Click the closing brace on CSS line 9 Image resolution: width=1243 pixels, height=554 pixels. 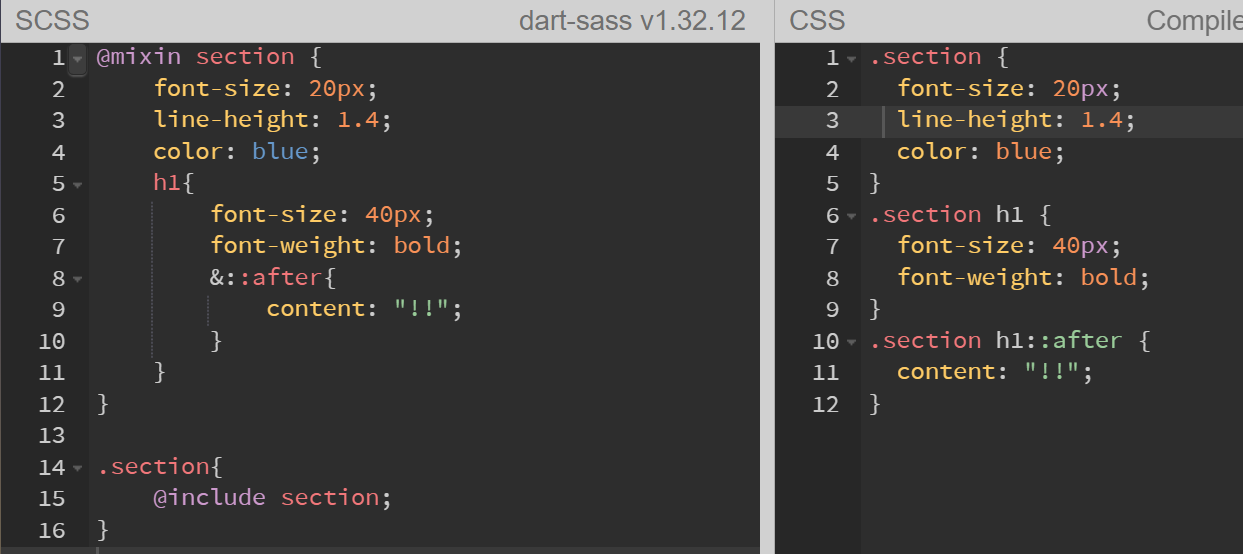[876, 309]
